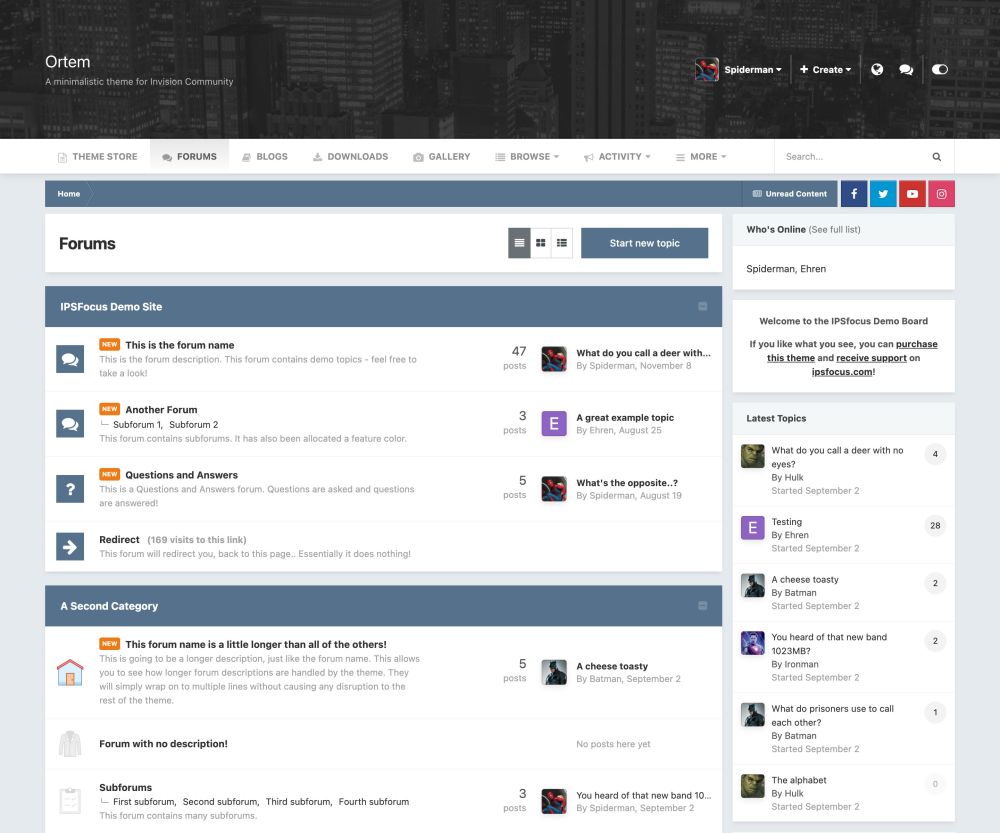Open the messages speech bubble icon
Image resolution: width=1000 pixels, height=833 pixels.
click(906, 70)
